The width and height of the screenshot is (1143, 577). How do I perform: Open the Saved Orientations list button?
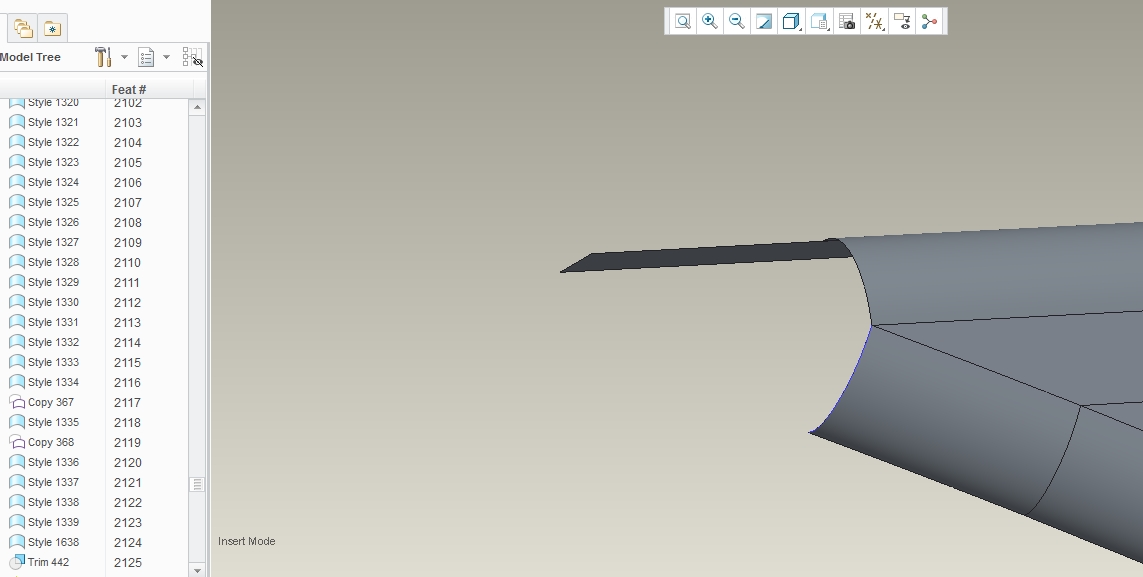click(819, 21)
